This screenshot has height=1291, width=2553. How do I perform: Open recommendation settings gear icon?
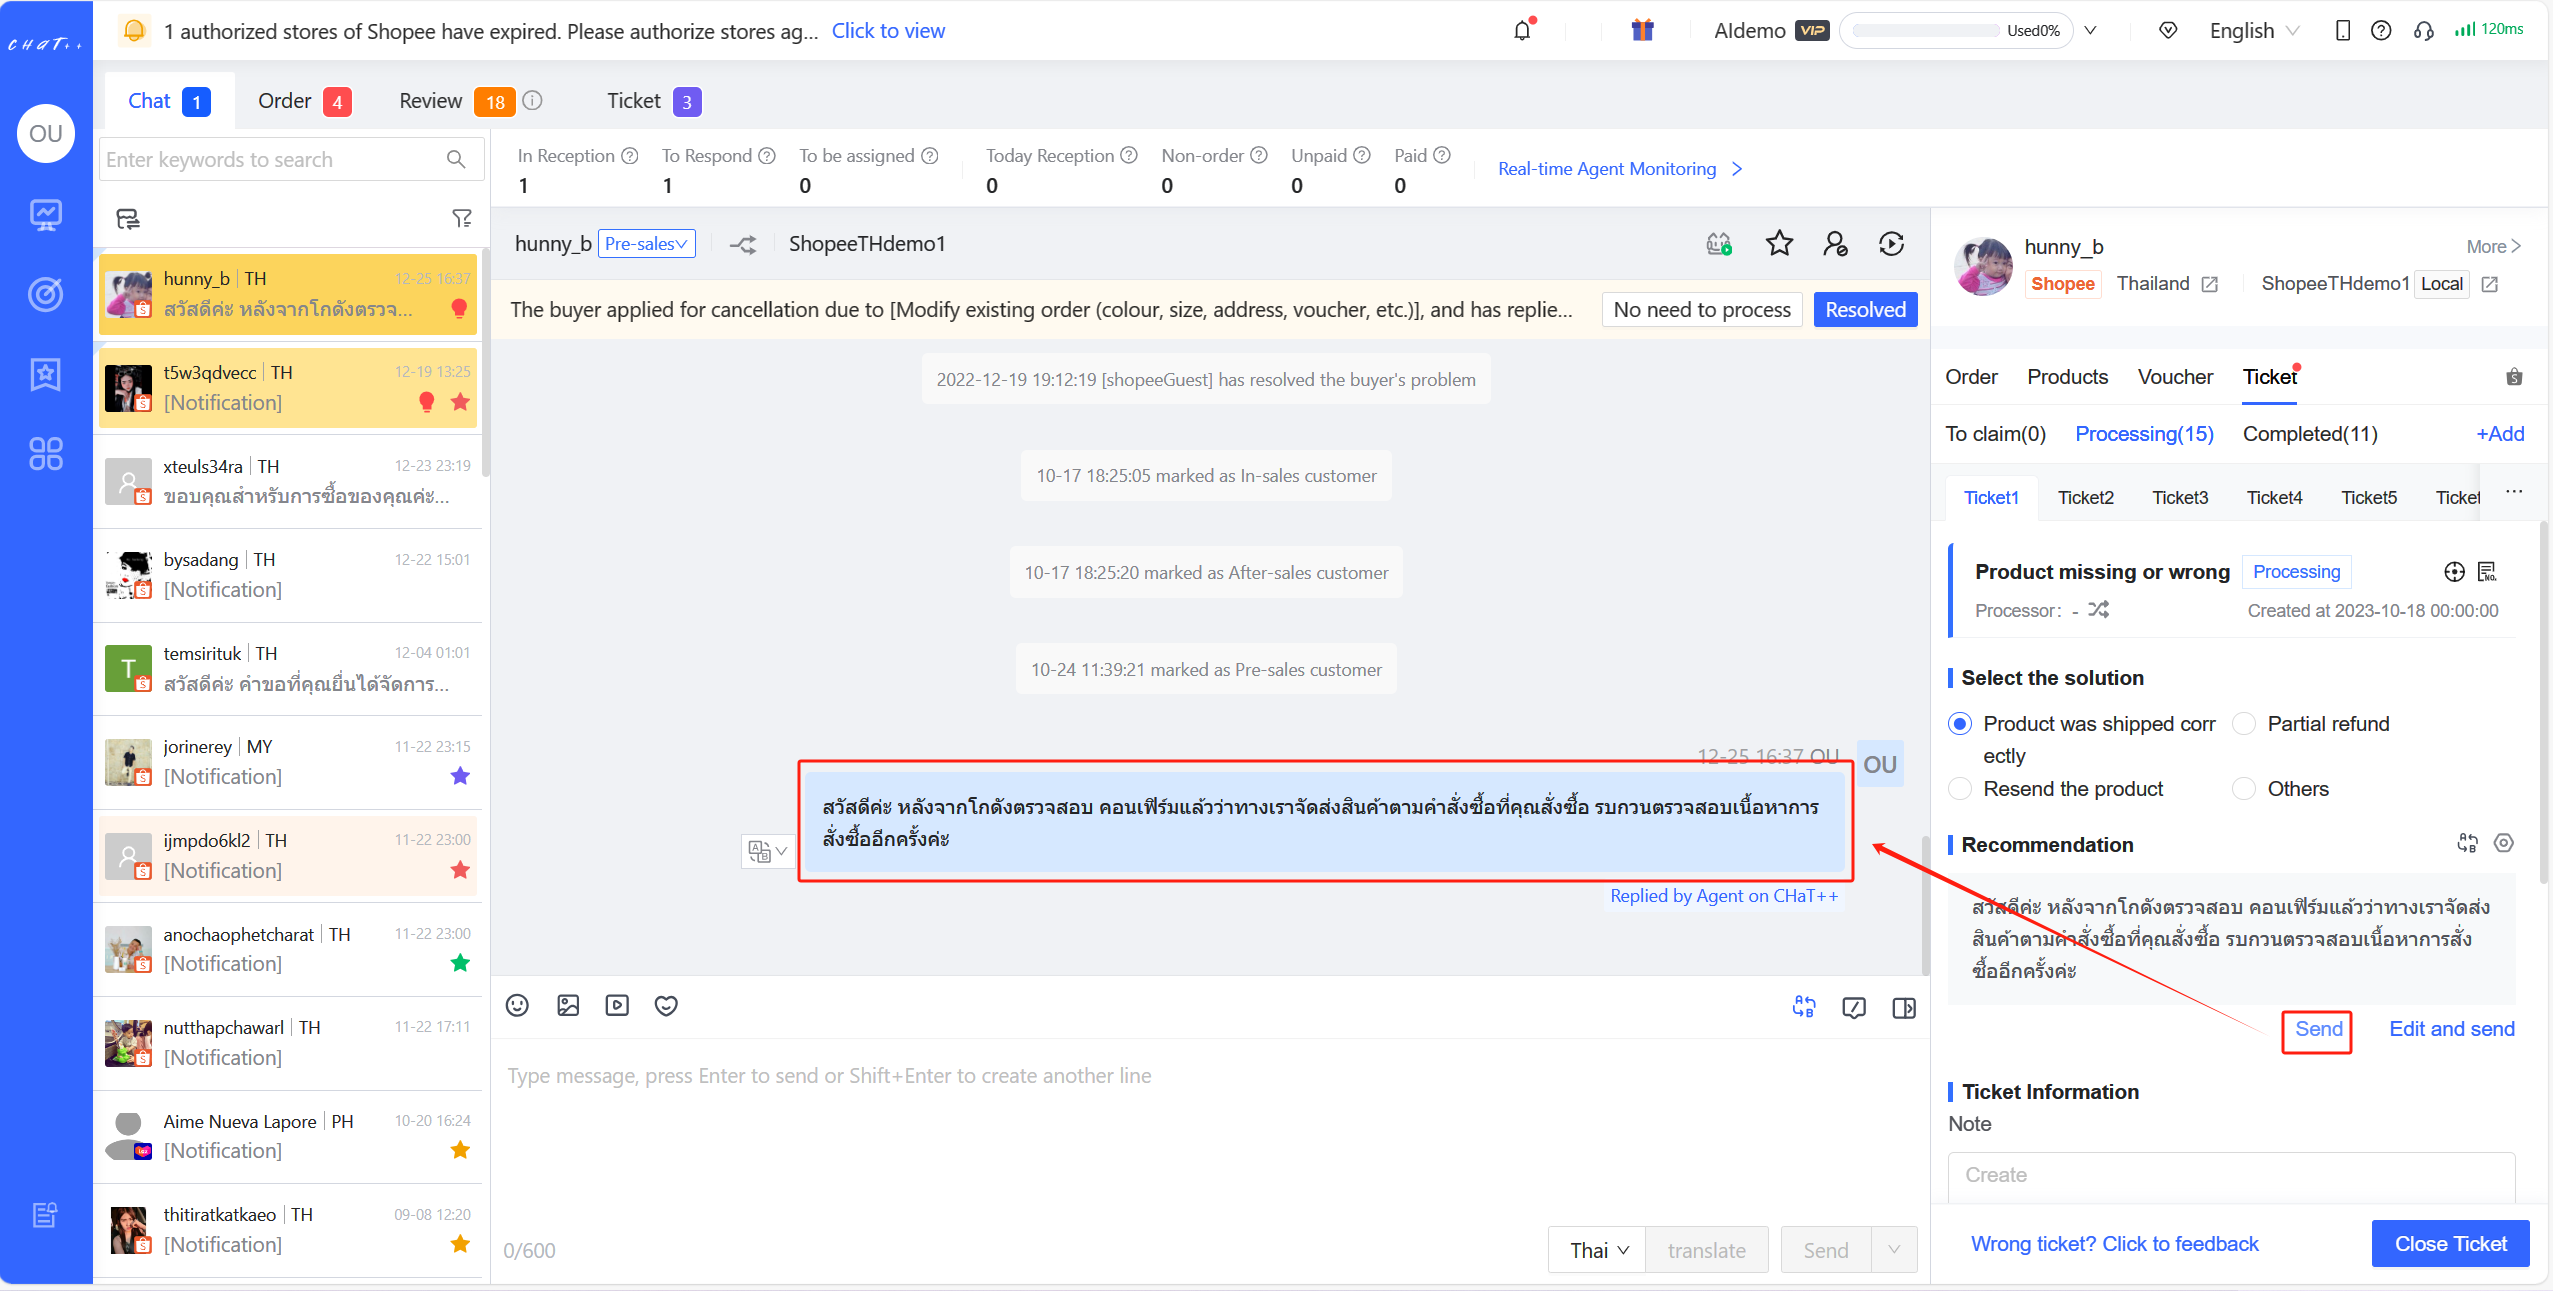coord(2504,843)
